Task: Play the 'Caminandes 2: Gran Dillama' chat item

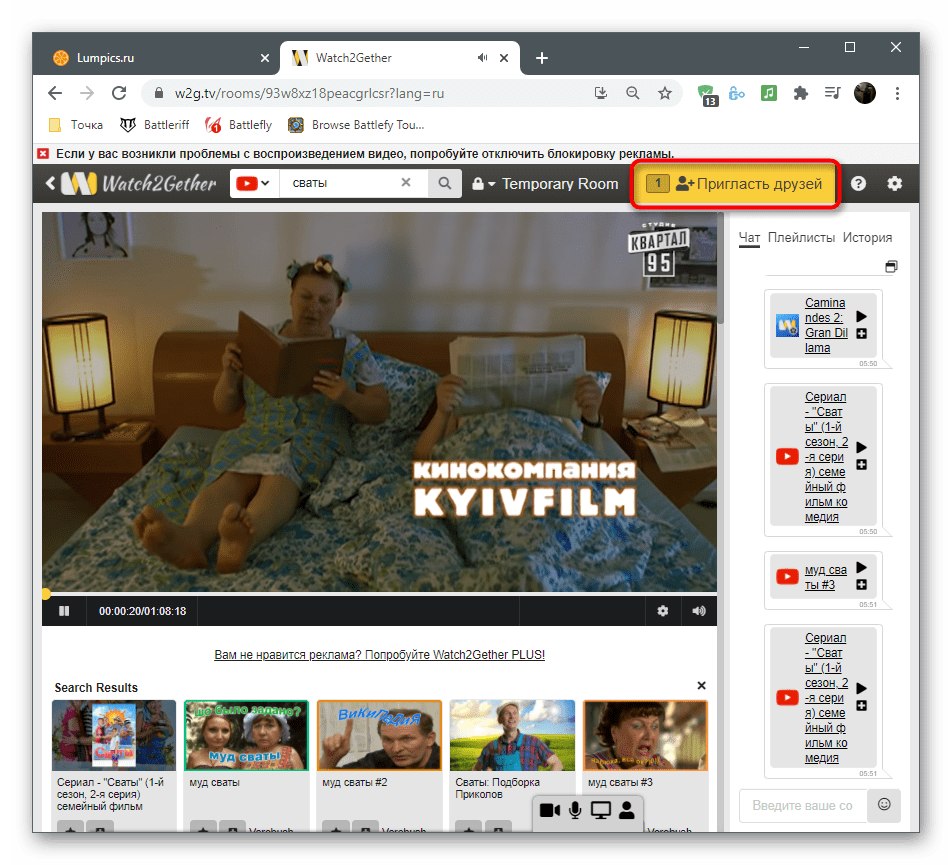Action: pyautogui.click(x=862, y=316)
